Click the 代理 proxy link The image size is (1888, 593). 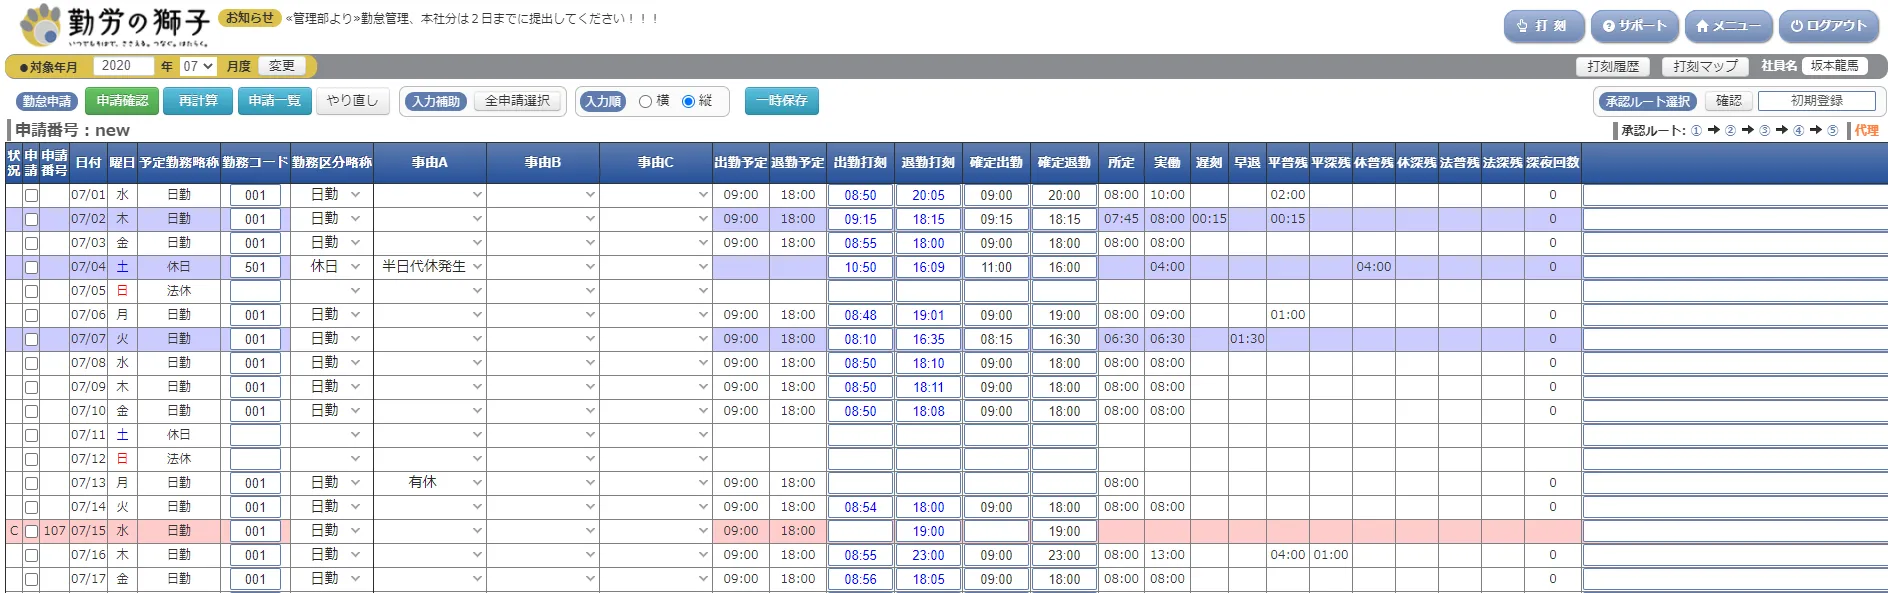tap(1866, 130)
